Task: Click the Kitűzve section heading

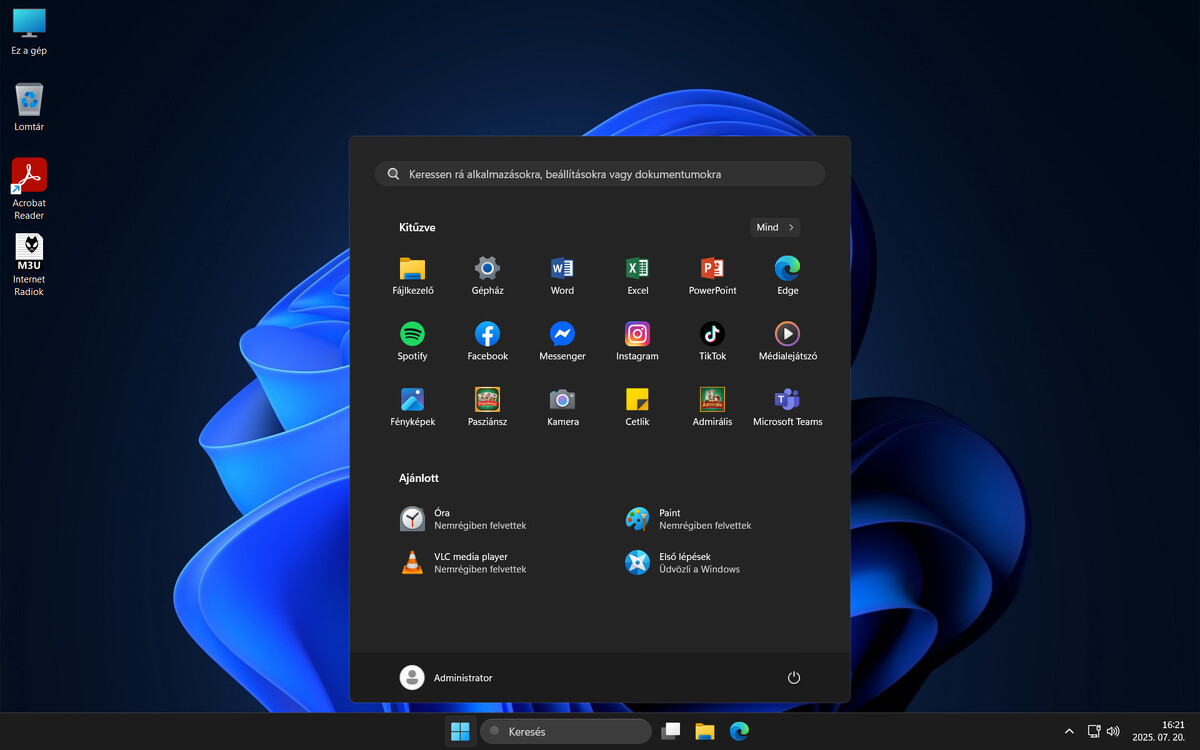Action: click(417, 228)
